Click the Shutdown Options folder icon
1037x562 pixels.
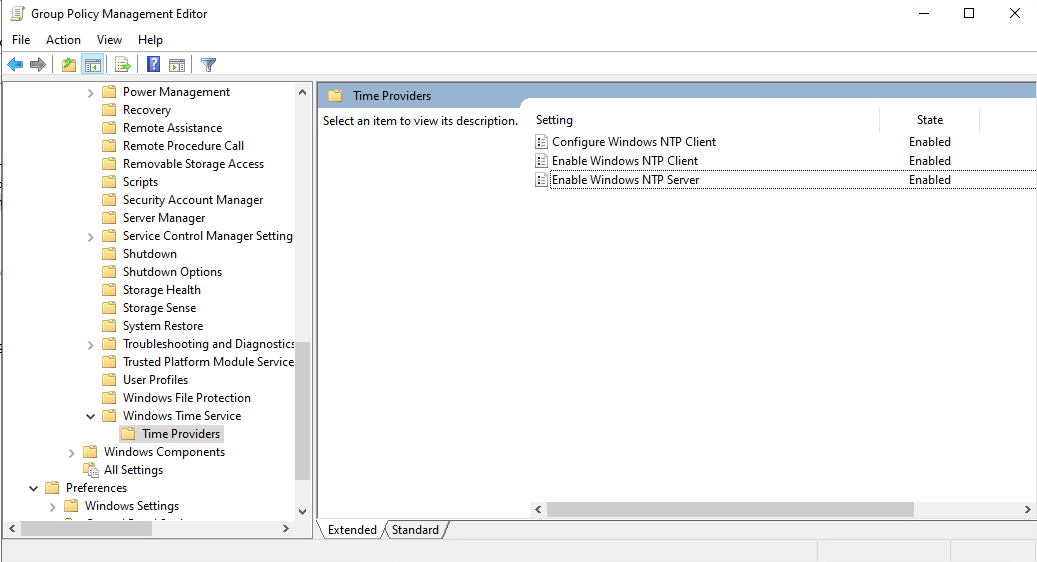[x=109, y=272]
